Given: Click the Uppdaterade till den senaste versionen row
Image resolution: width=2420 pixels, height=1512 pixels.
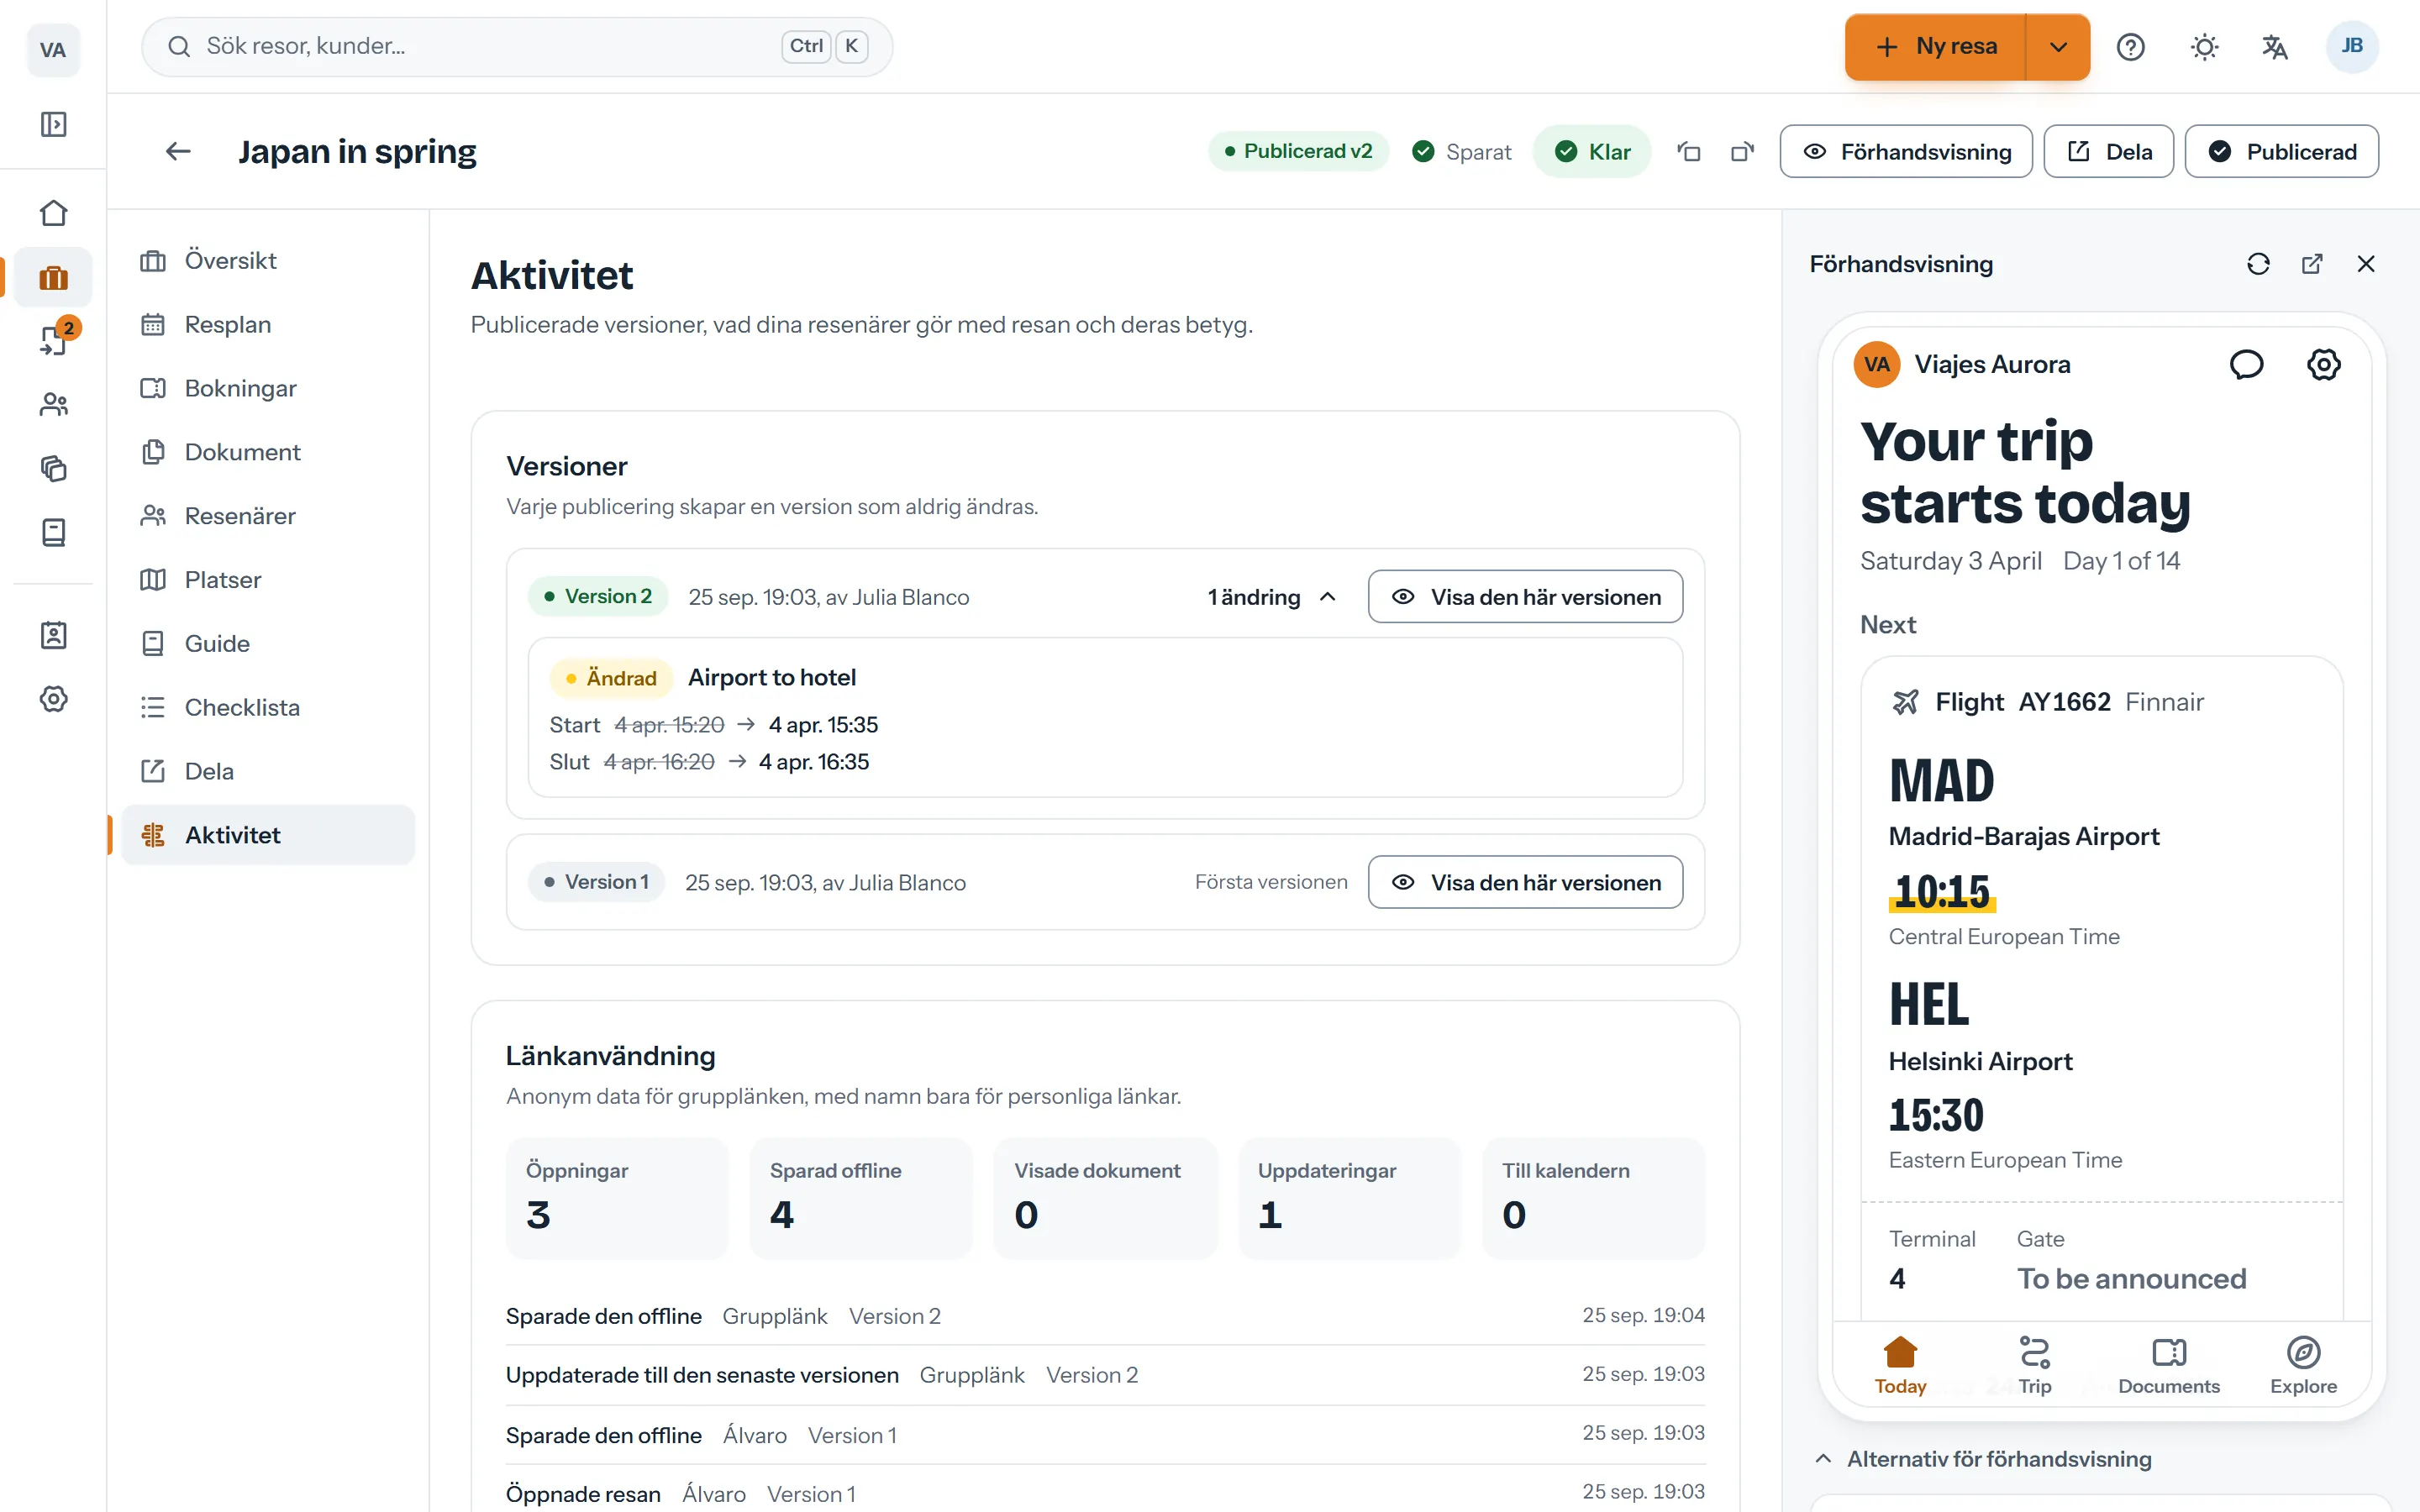Looking at the screenshot, I should click(x=1105, y=1375).
